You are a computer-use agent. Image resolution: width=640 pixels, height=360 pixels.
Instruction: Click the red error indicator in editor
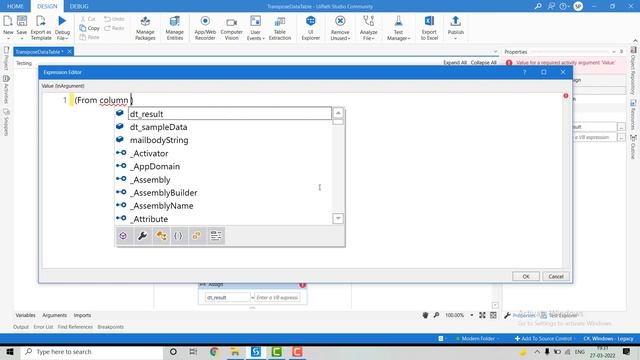tap(566, 96)
